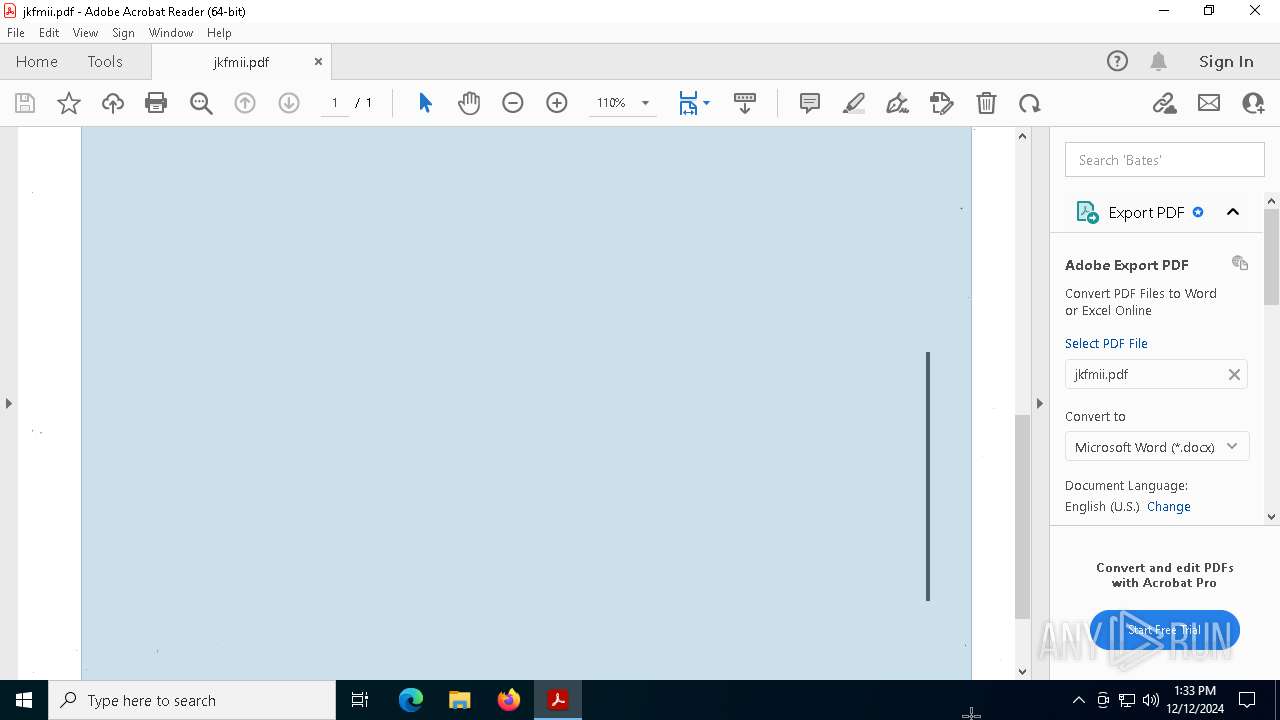
Task: Zoom in with plus button
Action: tap(557, 103)
